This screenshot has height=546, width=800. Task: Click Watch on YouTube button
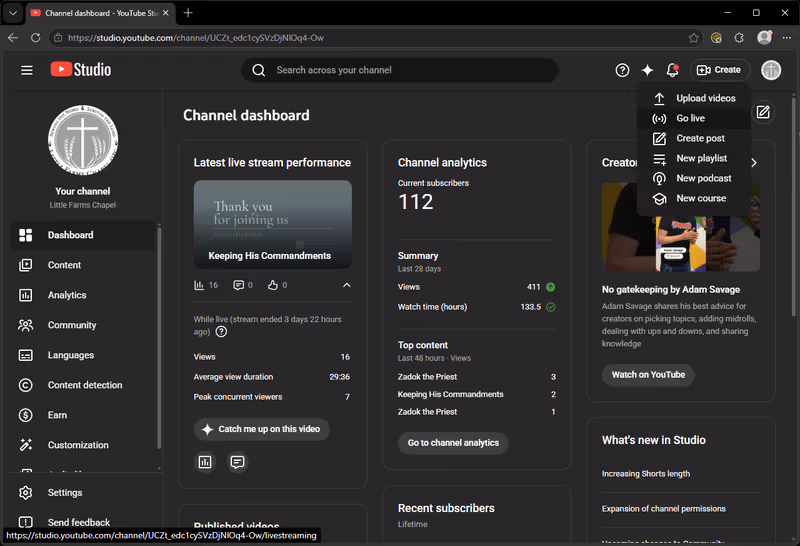648,375
